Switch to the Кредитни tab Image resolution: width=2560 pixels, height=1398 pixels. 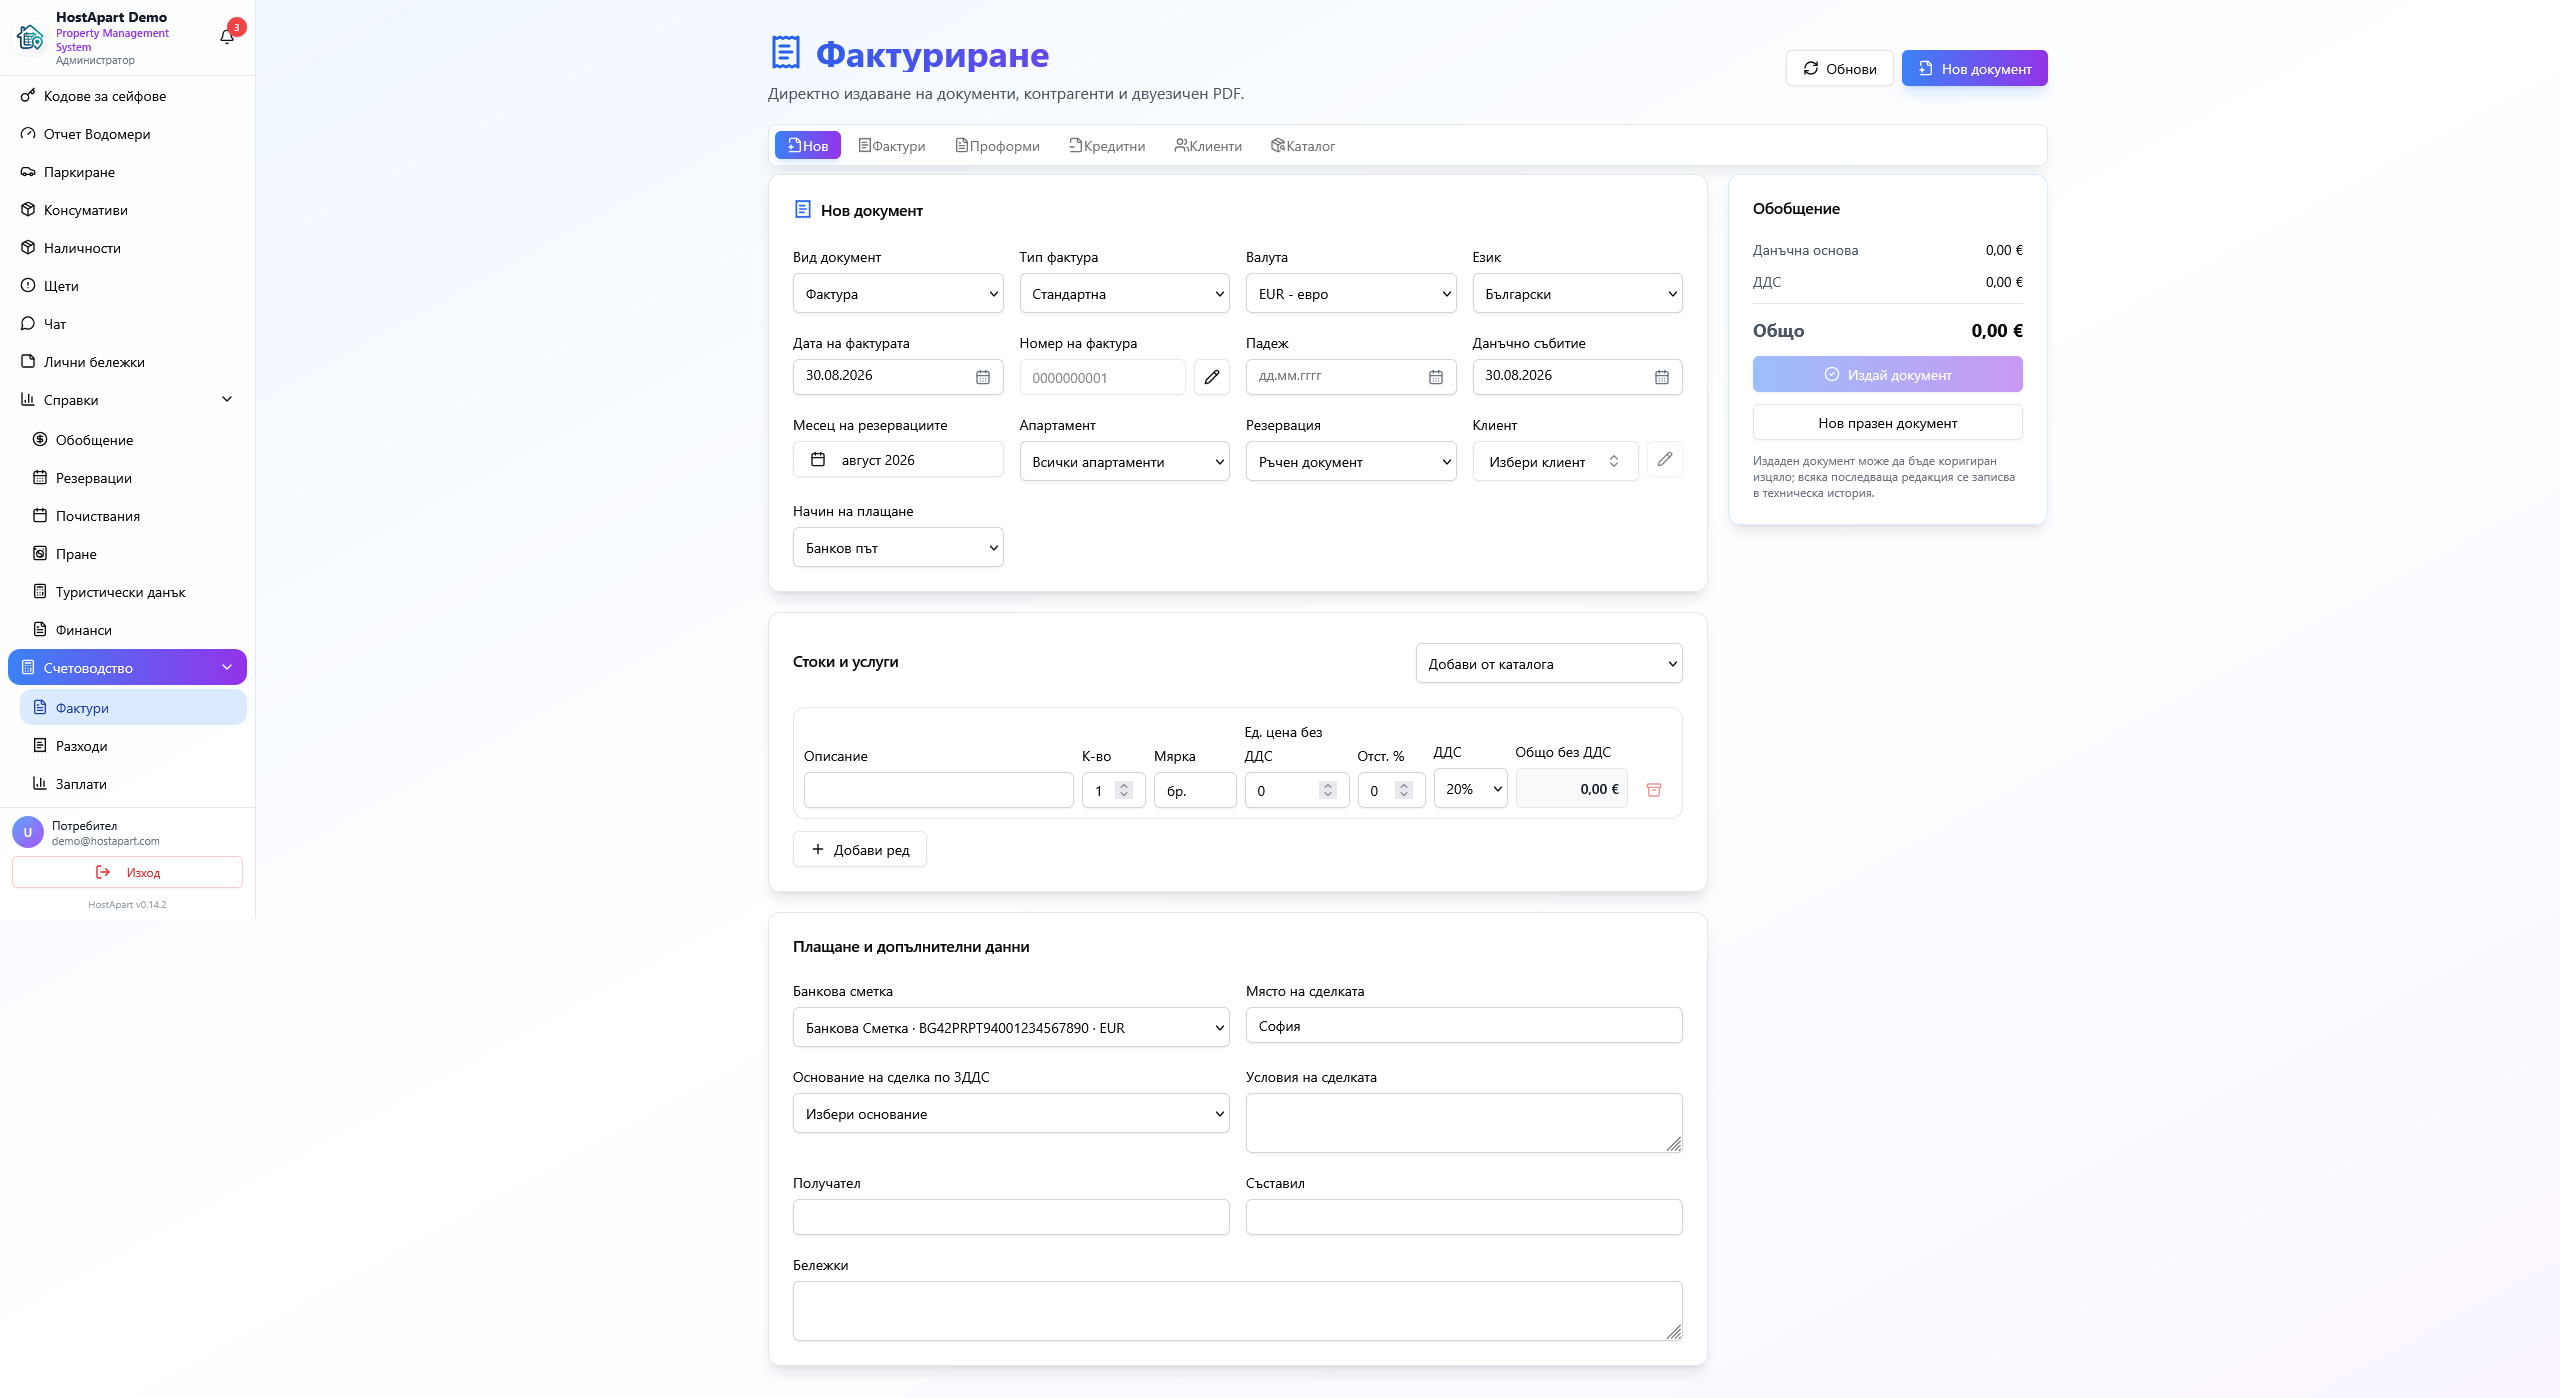(1107, 146)
